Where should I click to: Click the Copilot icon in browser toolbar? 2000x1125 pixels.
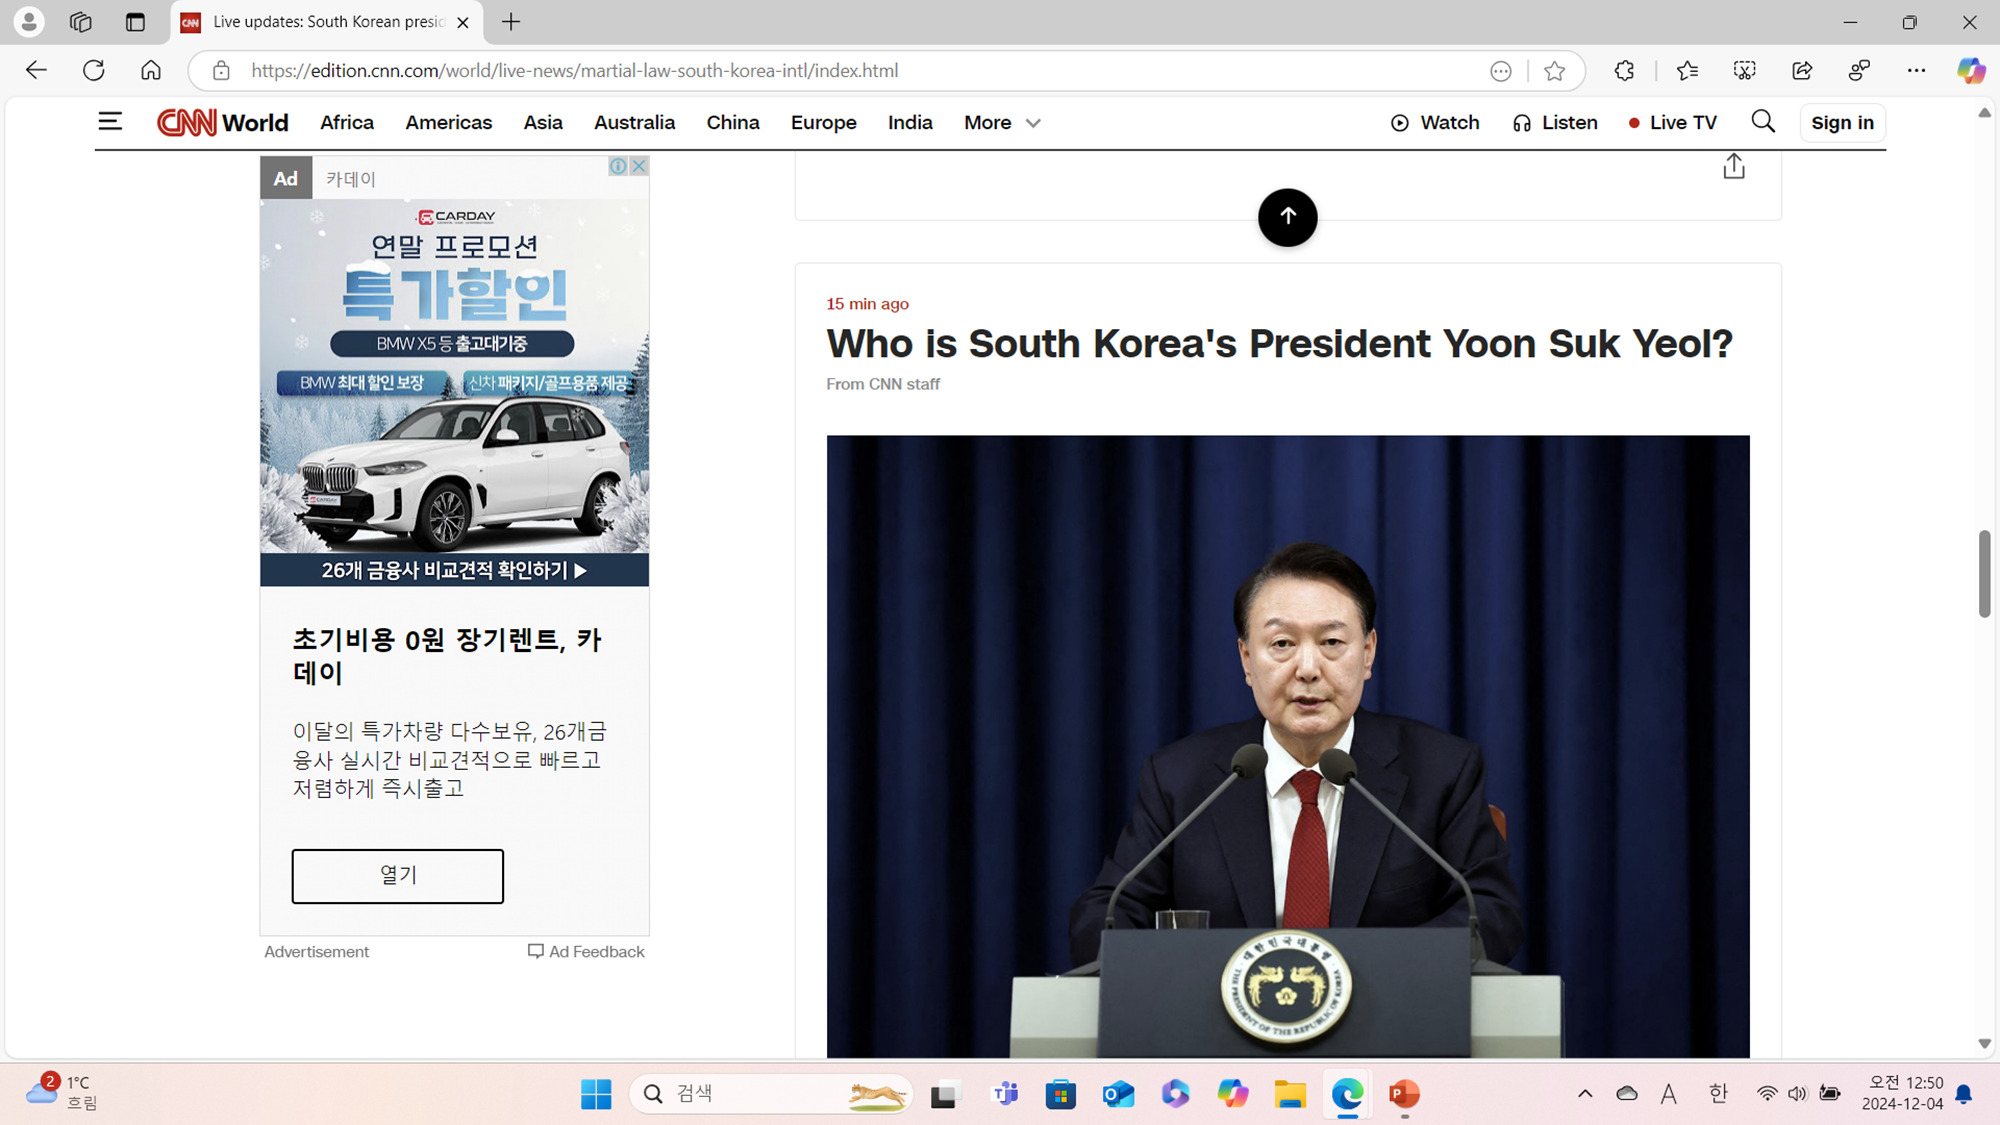click(x=1970, y=70)
